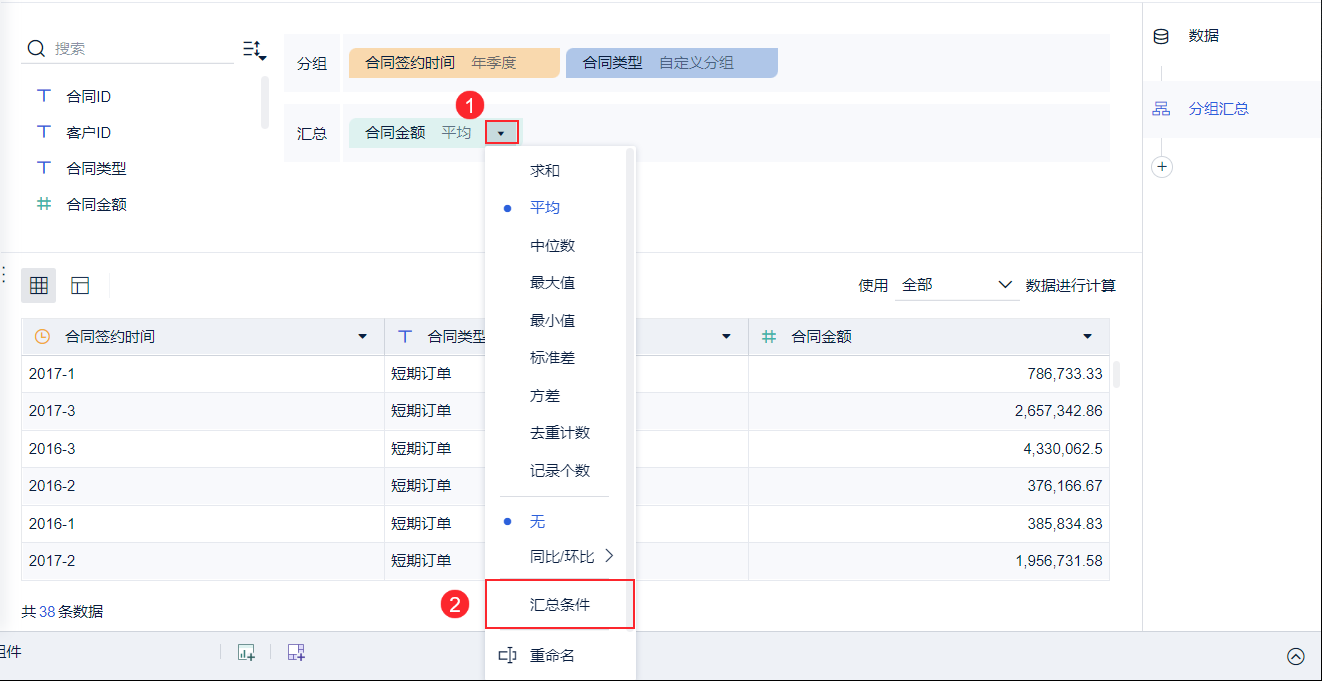Collapse panel with the circled up arrow

point(1296,656)
